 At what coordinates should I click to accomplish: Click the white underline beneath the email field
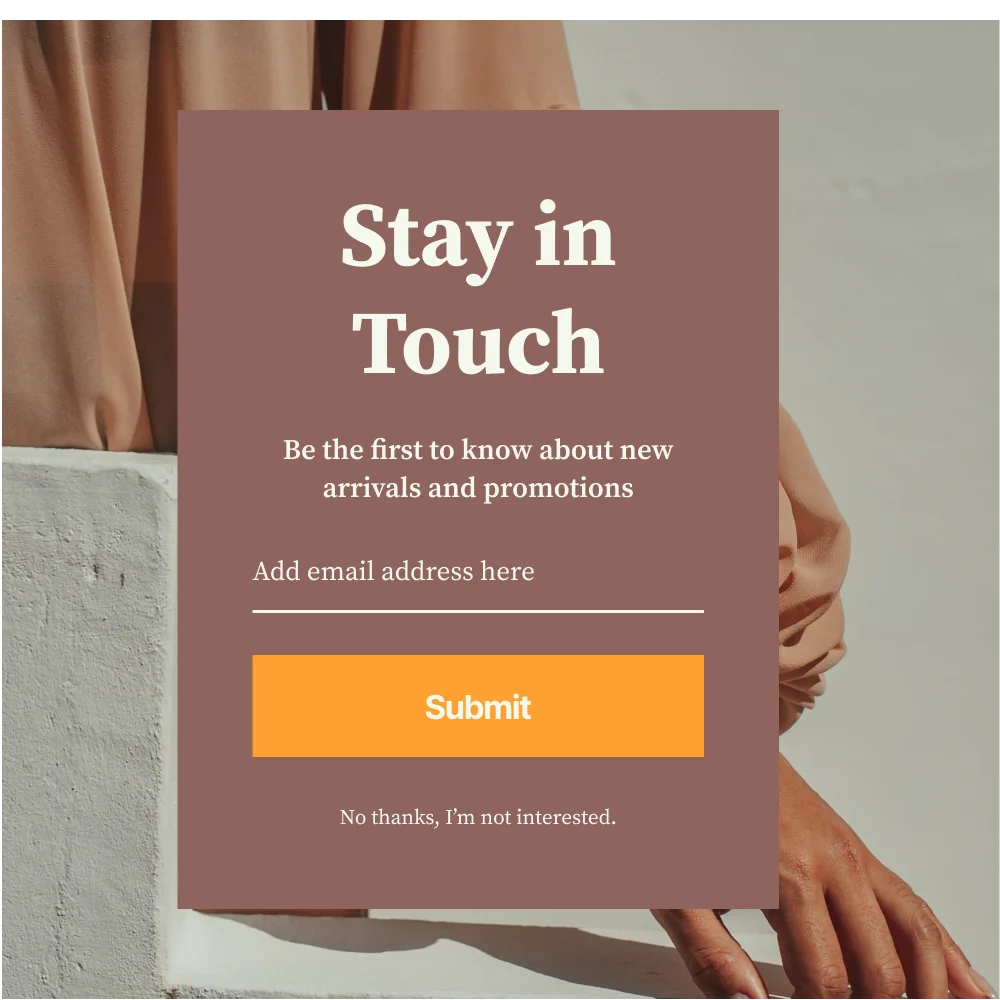pyautogui.click(x=478, y=611)
